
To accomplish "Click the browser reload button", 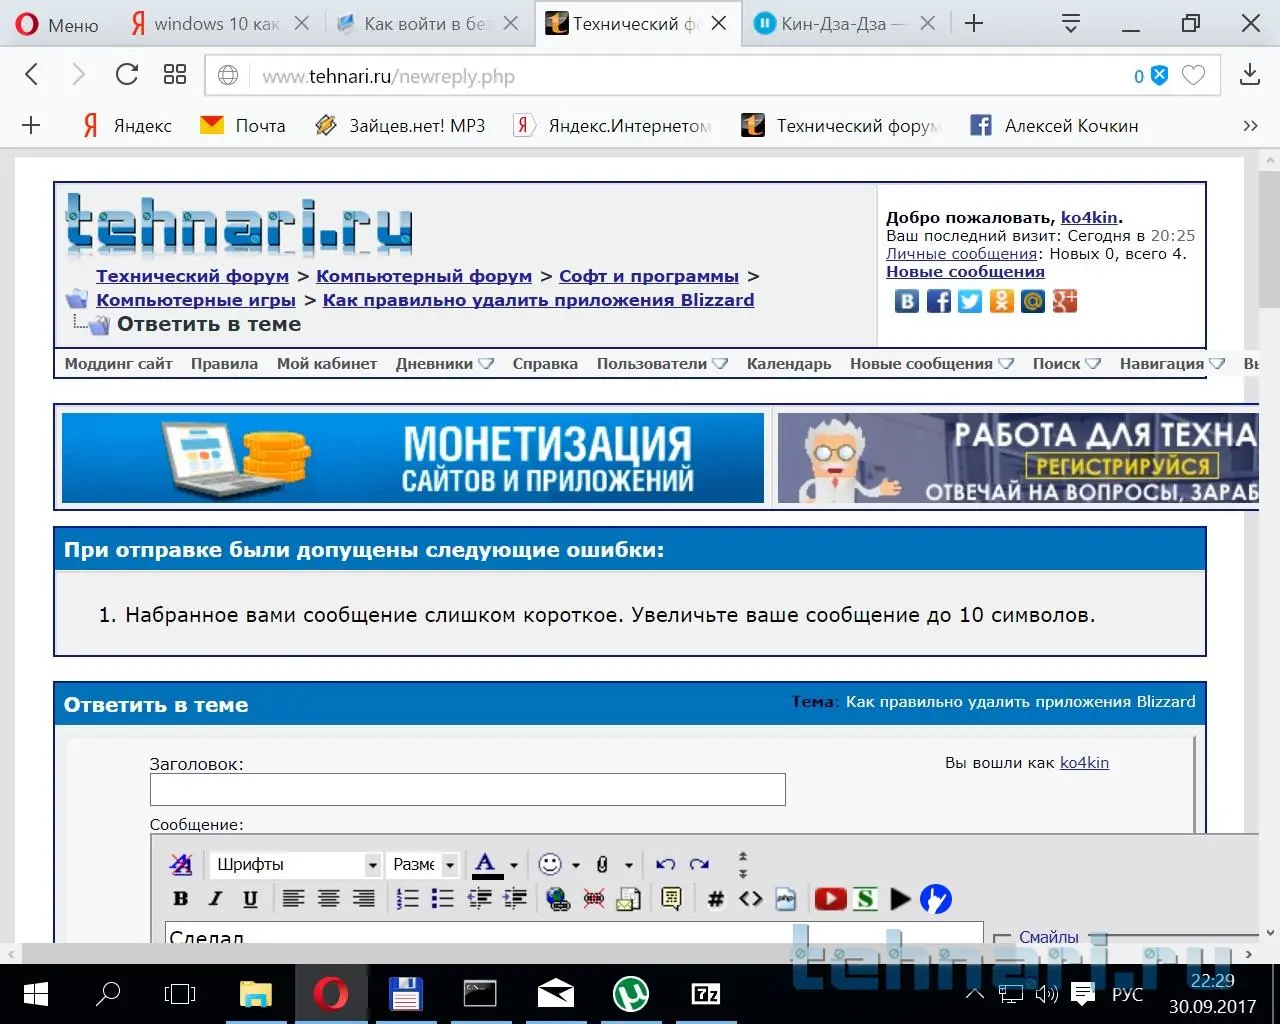I will (x=127, y=75).
